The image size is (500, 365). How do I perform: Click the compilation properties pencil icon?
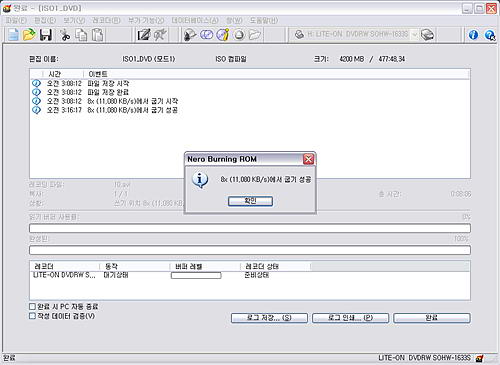click(144, 35)
